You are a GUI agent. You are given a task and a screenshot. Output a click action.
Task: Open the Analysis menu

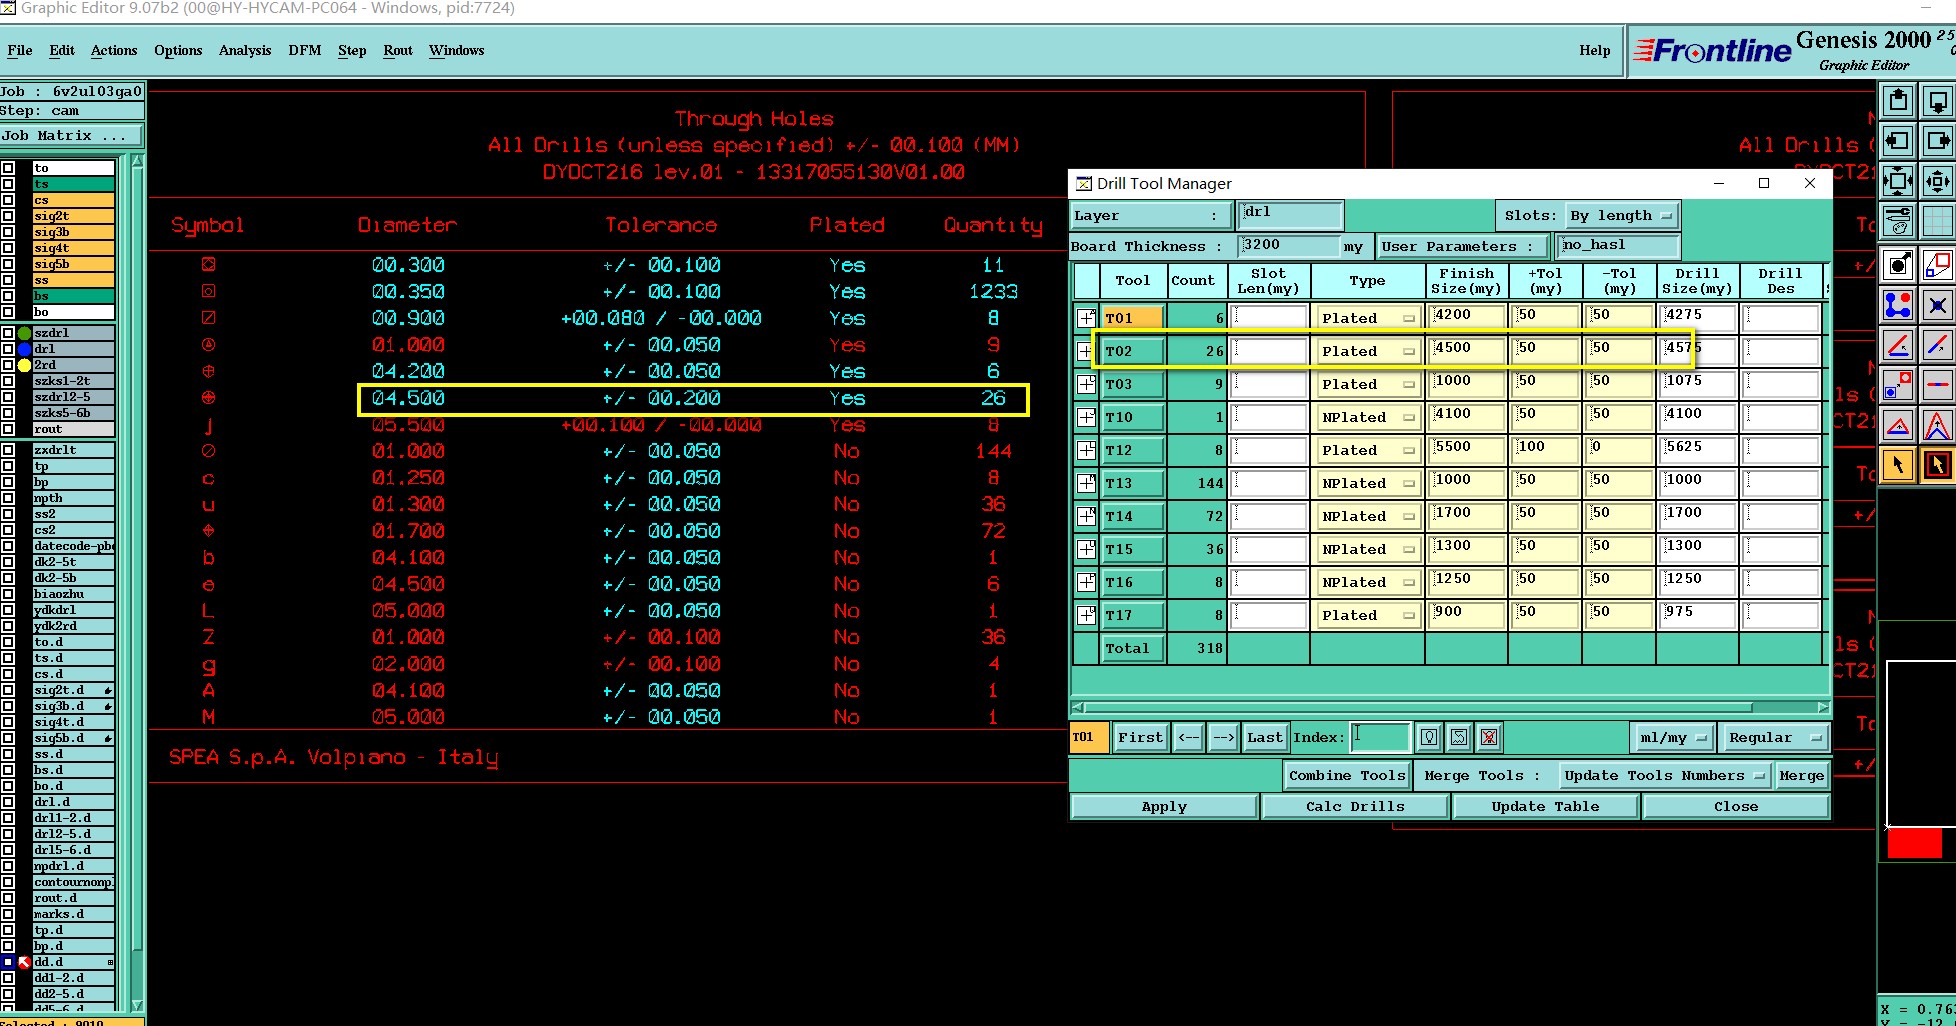pos(245,50)
